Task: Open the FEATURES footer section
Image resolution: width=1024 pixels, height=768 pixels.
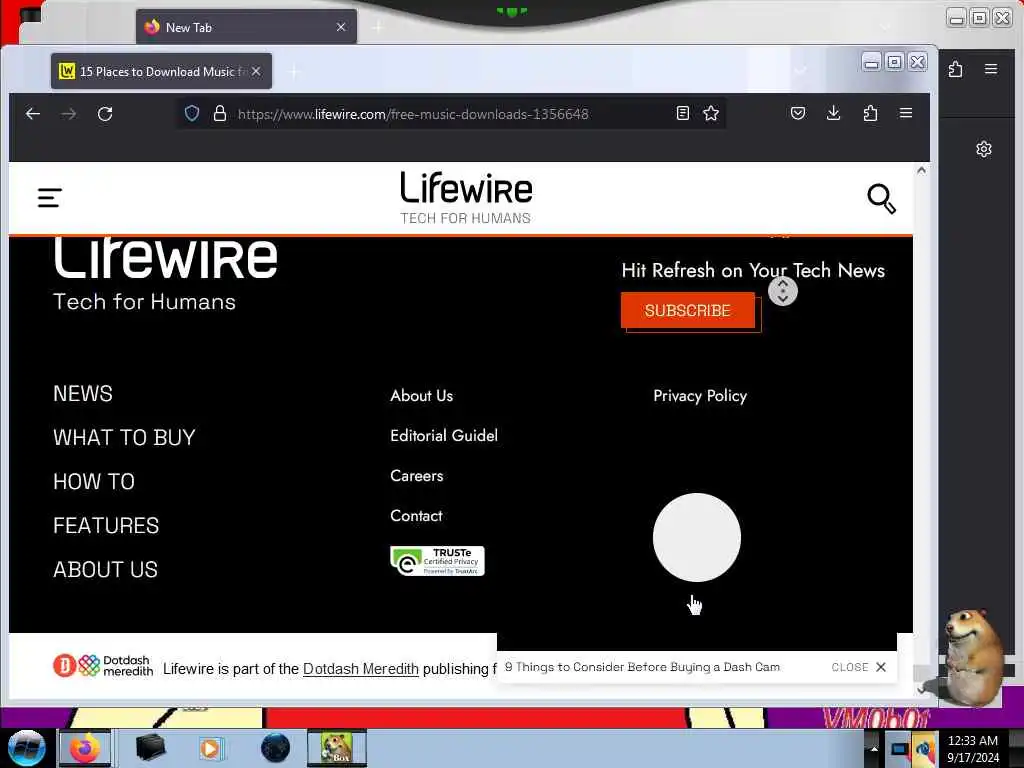Action: [106, 526]
